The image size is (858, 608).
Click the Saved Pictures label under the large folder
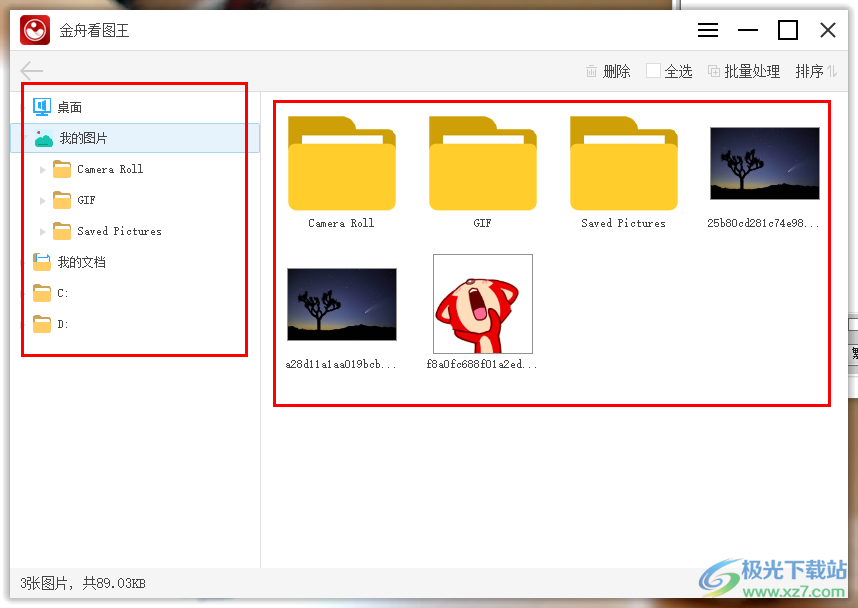coord(623,223)
